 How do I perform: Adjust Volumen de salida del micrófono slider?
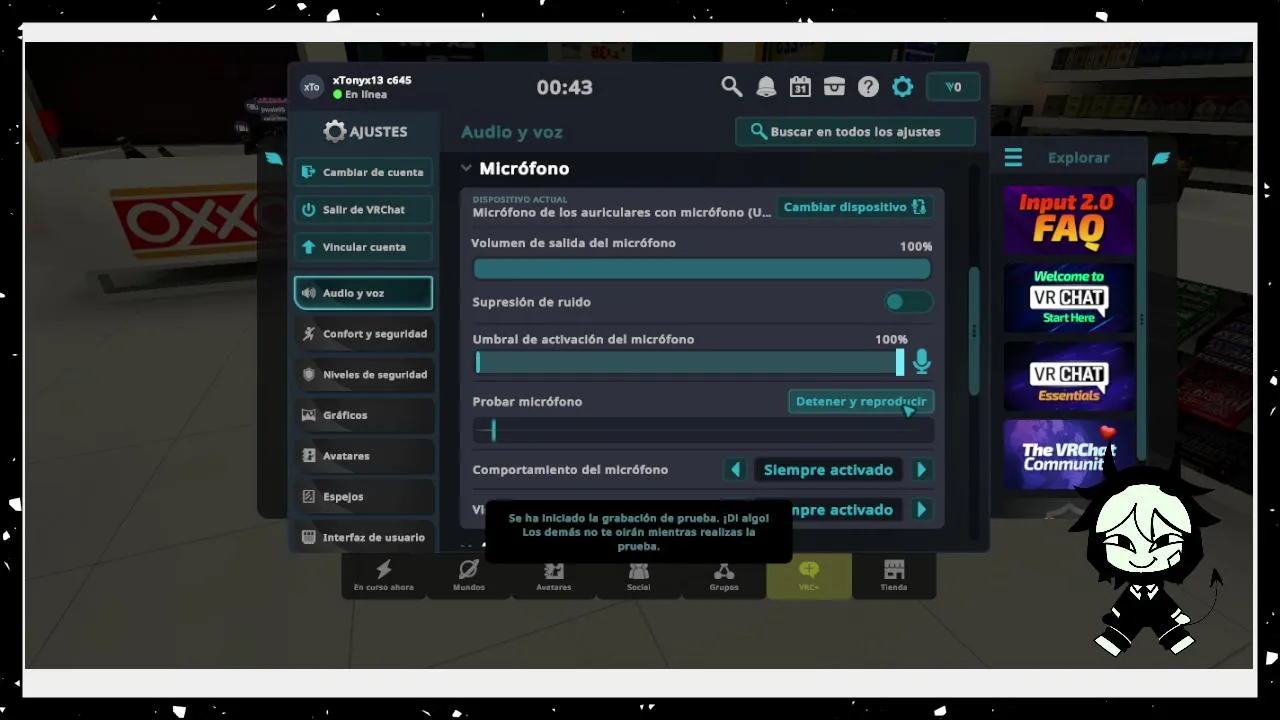(702, 269)
